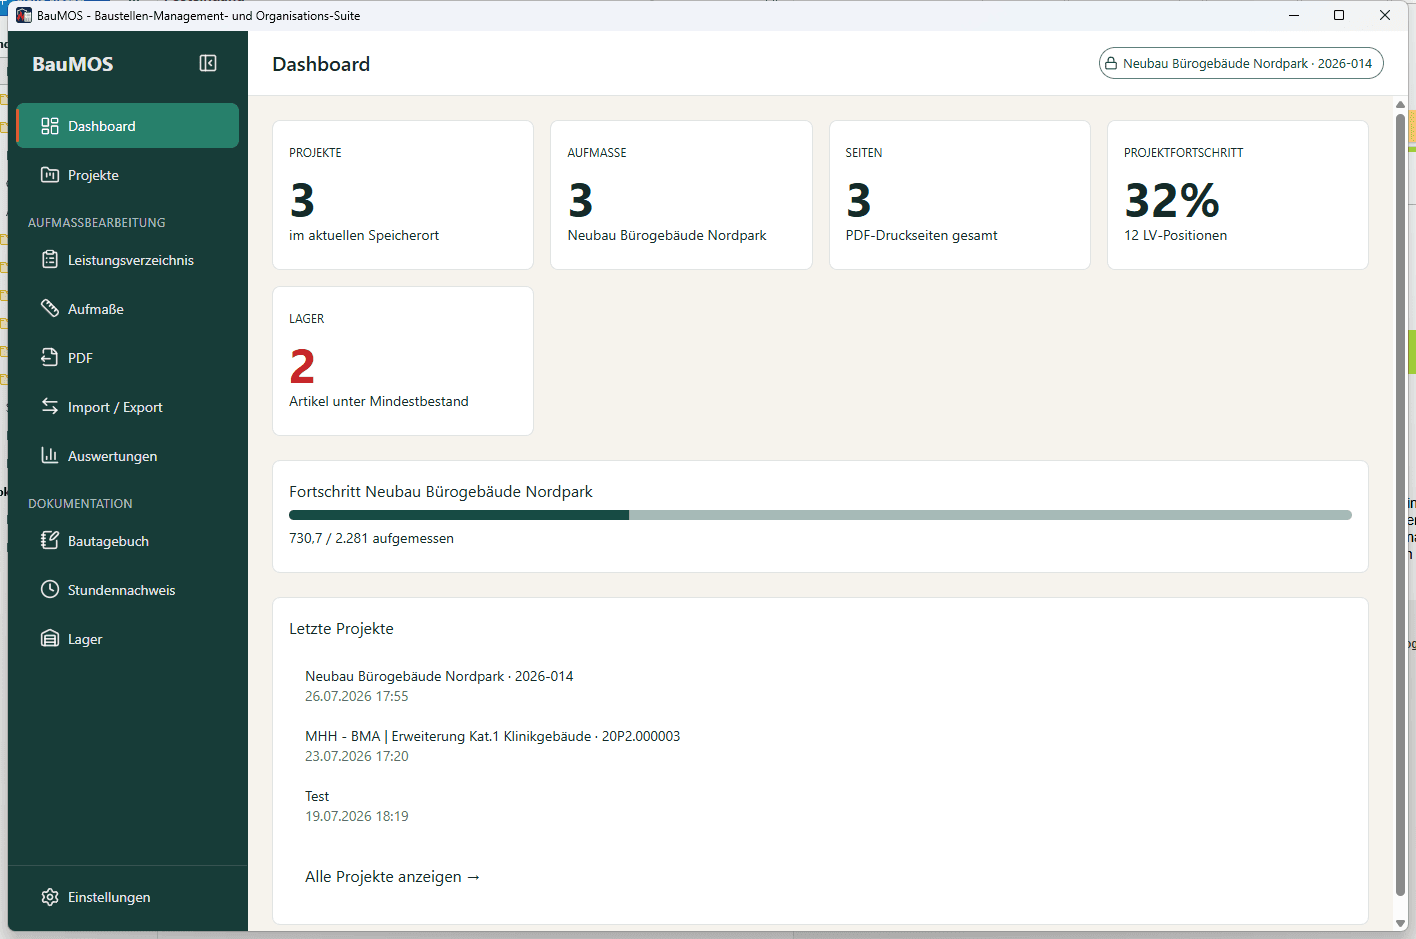1416x939 pixels.
Task: Click the date 26.07.2026 17:55
Action: point(357,696)
